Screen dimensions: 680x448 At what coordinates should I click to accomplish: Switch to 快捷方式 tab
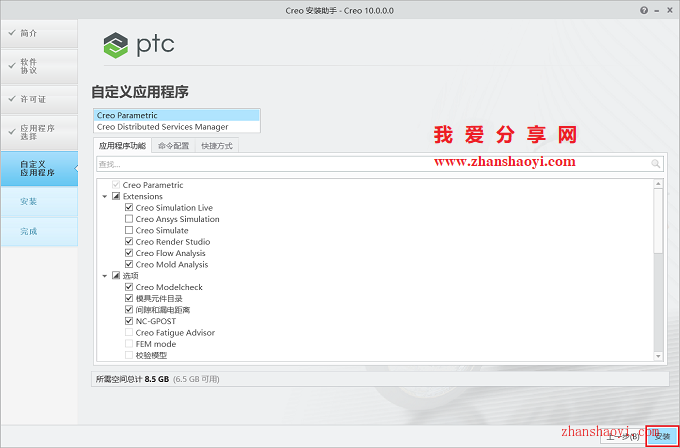[217, 146]
